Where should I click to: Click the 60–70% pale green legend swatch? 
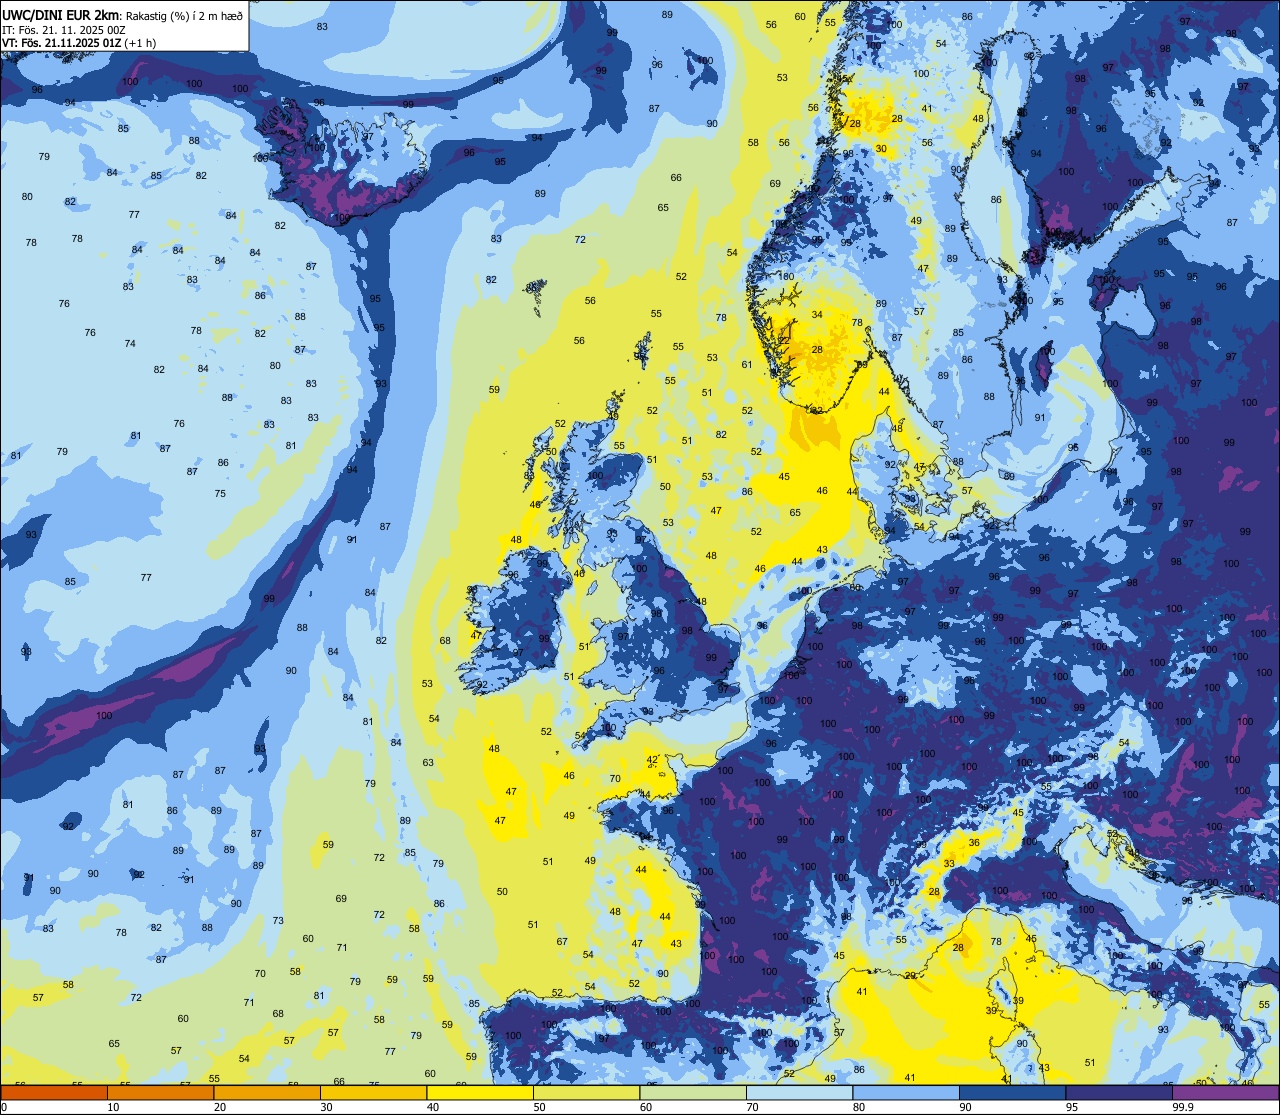[x=693, y=1092]
